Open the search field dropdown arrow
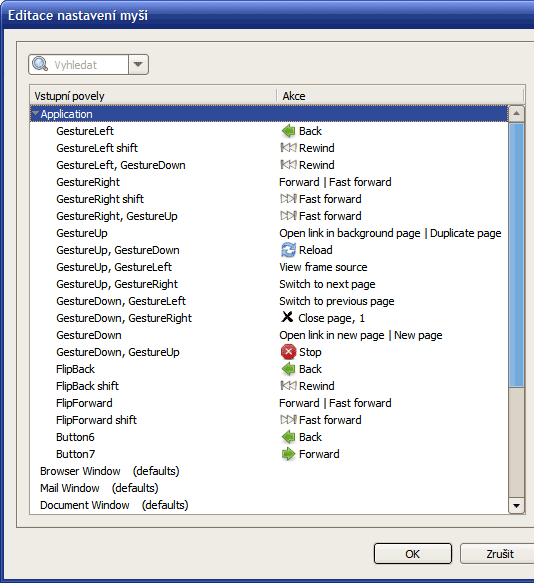The width and height of the screenshot is (534, 583). tap(138, 65)
